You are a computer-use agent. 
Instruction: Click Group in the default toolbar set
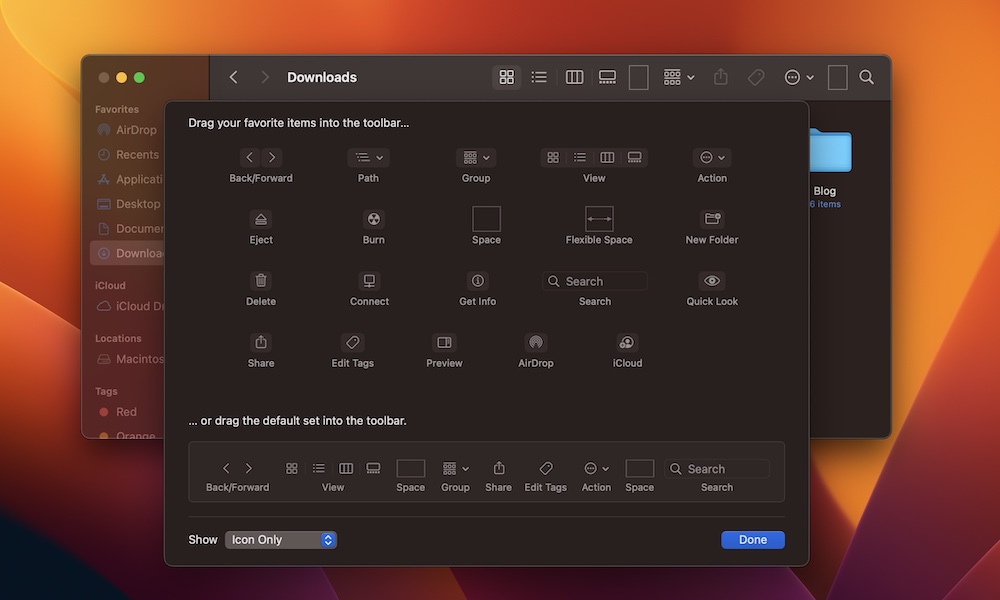click(x=455, y=476)
